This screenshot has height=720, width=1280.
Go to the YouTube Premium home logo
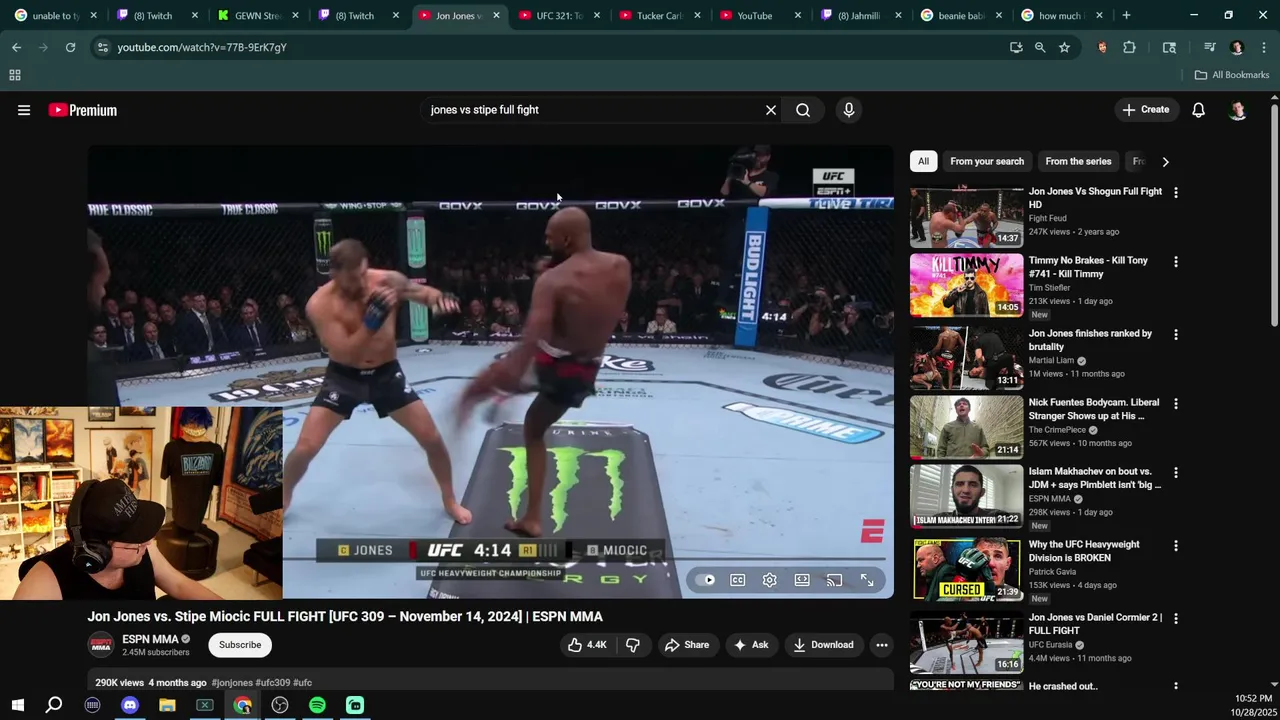[x=83, y=110]
